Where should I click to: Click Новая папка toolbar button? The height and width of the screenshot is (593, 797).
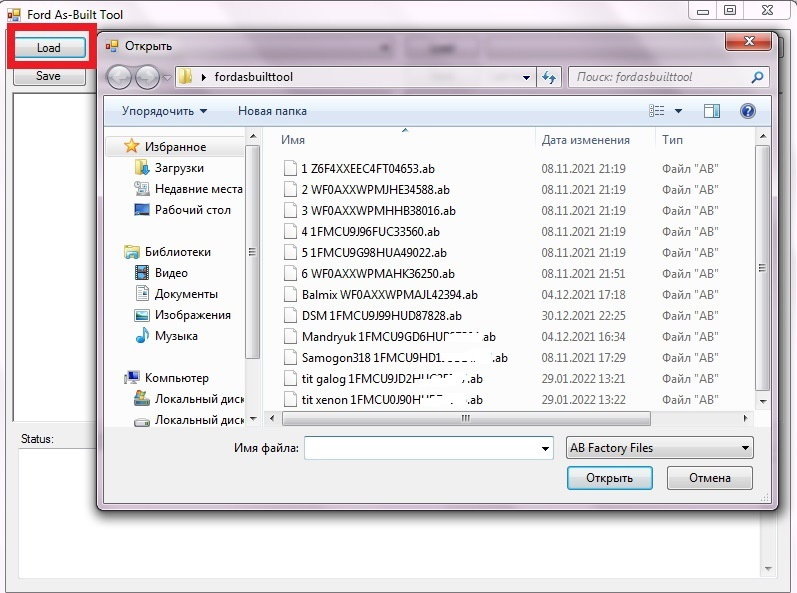point(272,111)
